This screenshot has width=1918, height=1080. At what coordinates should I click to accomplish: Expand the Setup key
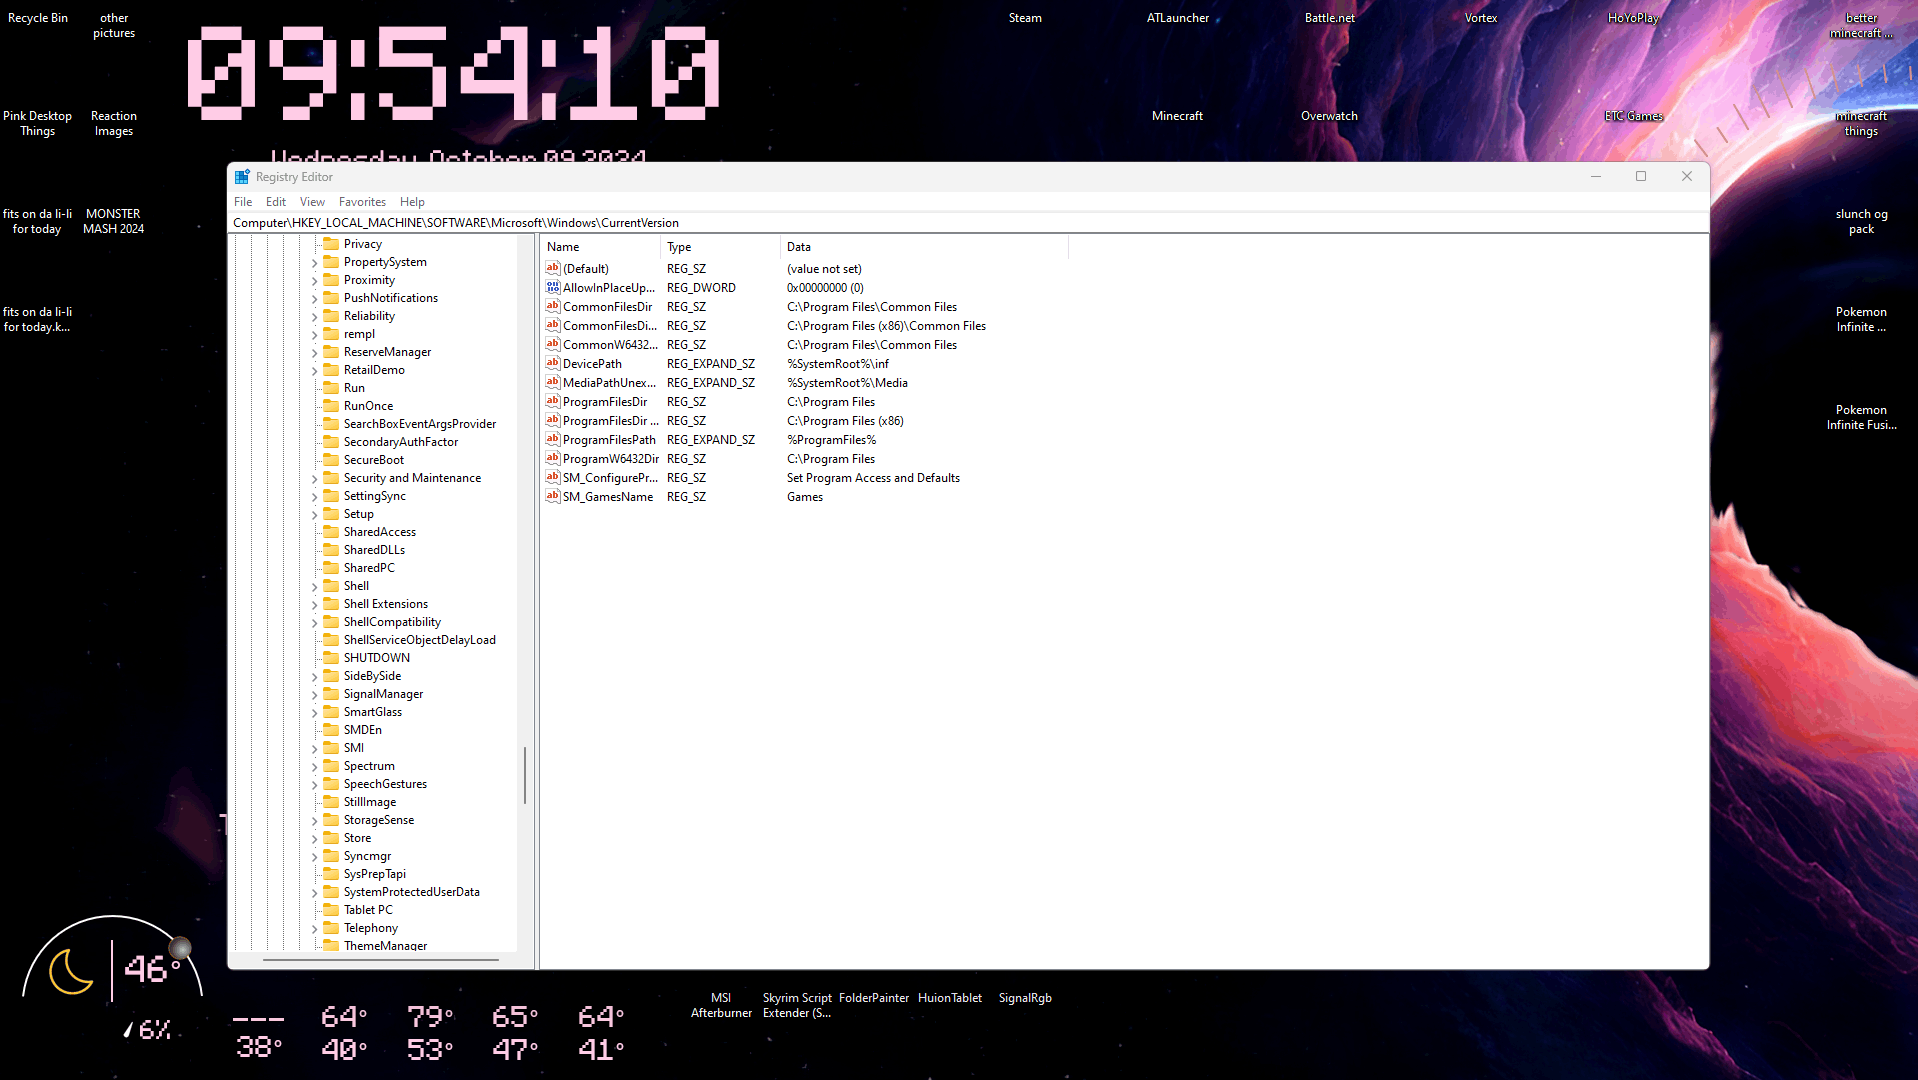314,515
